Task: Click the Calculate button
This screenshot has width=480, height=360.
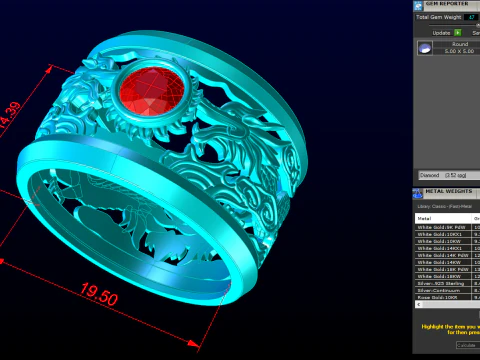Action: [x=468, y=345]
